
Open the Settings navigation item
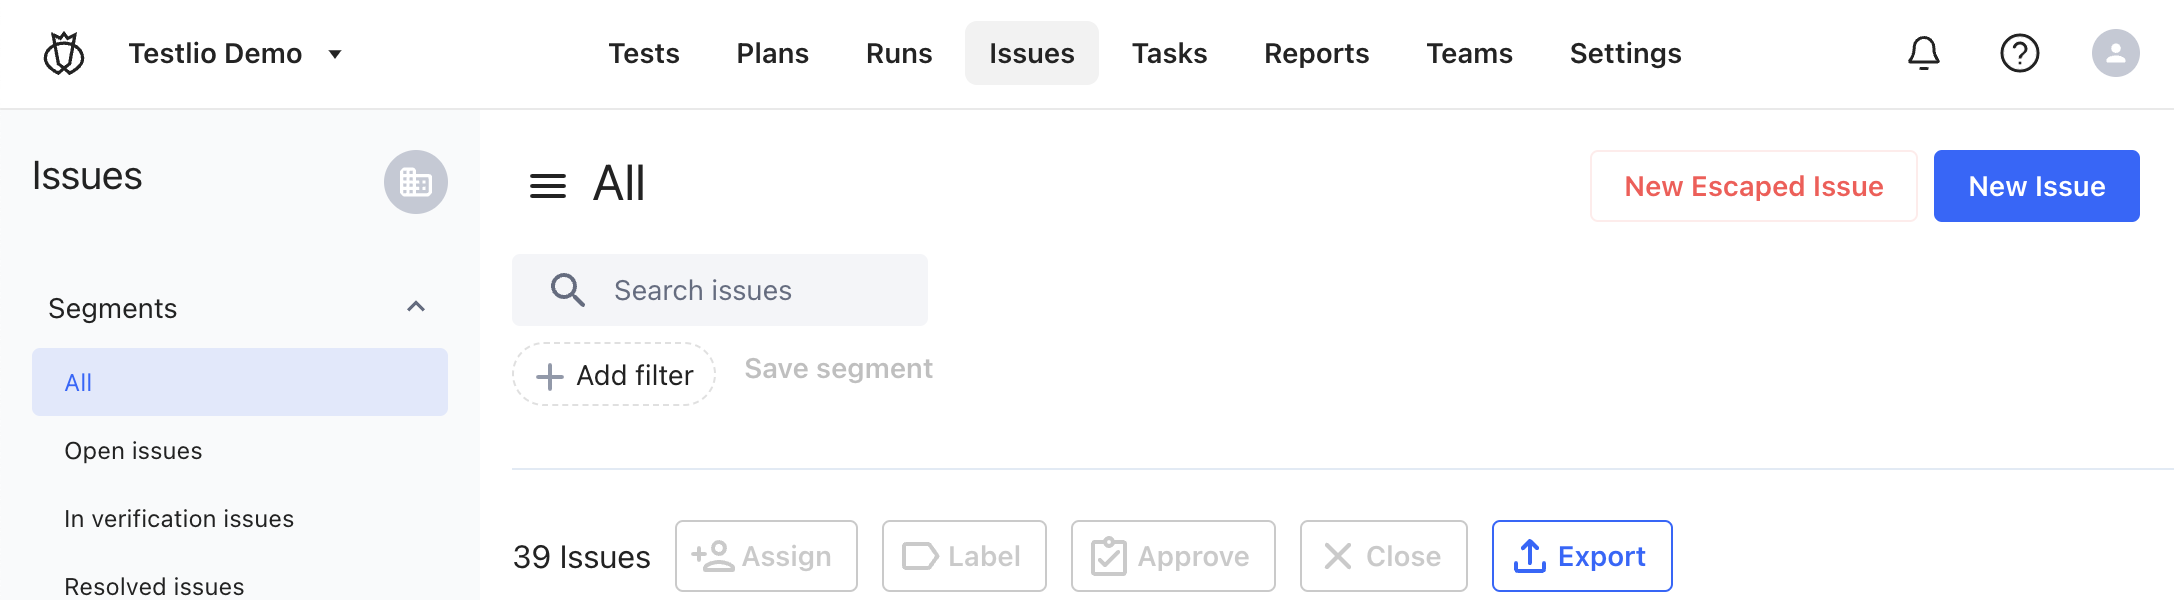[1625, 53]
